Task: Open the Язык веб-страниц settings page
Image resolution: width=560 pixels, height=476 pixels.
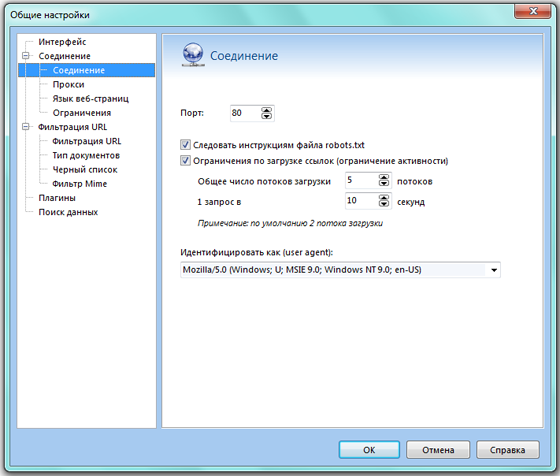Action: coord(90,99)
